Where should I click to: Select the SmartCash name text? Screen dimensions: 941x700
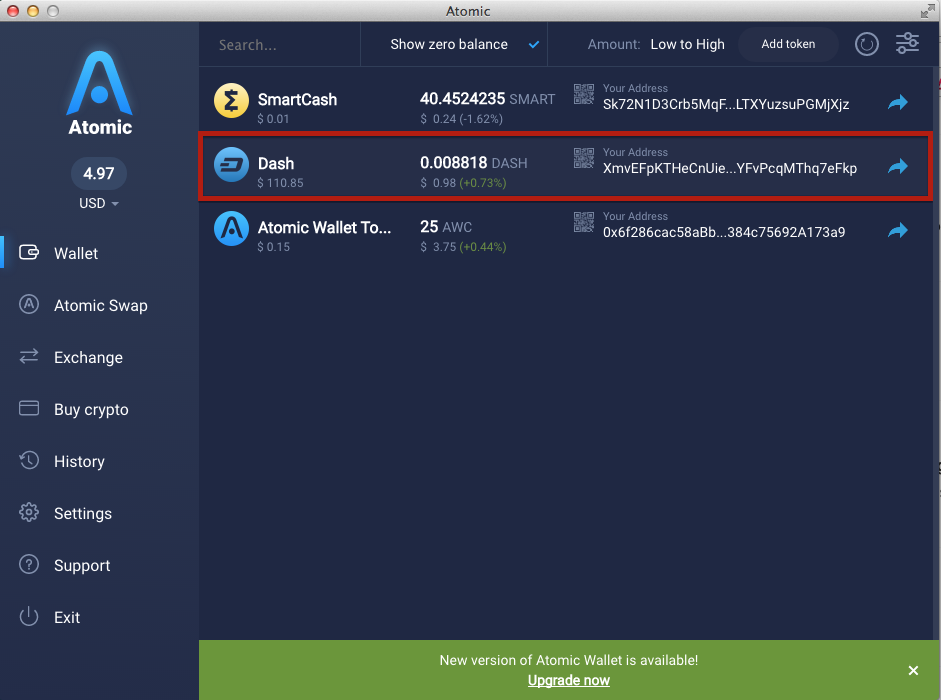pyautogui.click(x=297, y=100)
